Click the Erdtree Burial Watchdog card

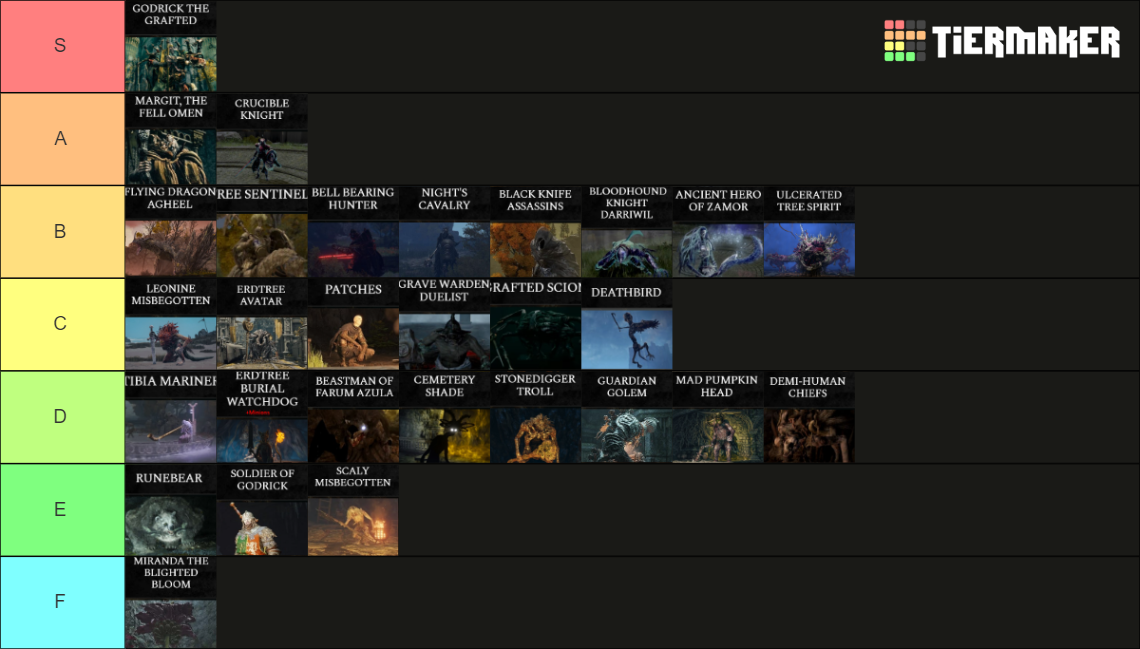coord(262,417)
